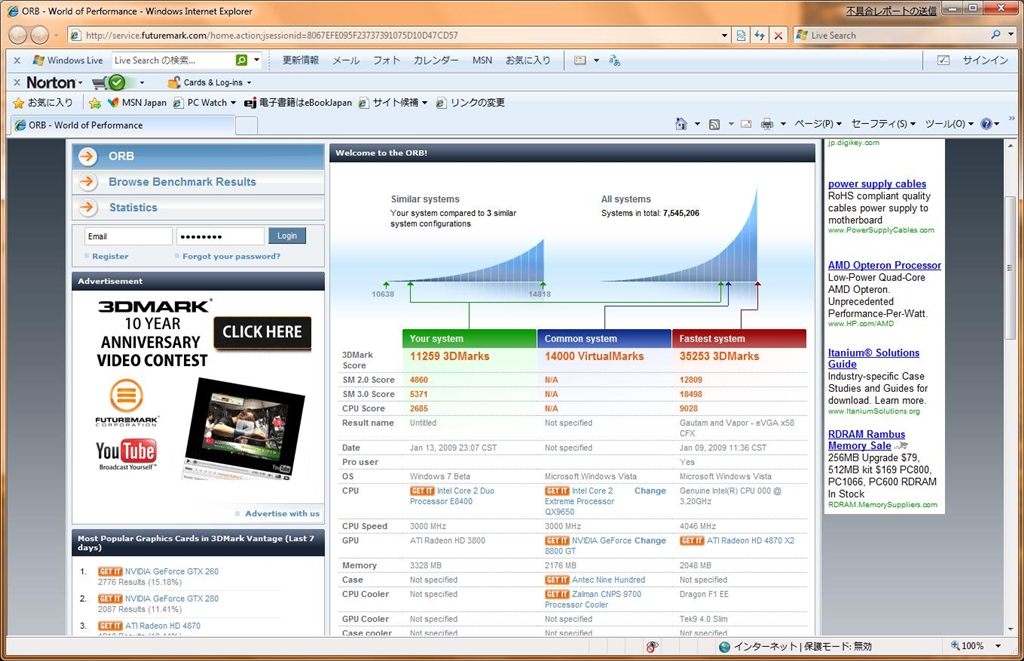The height and width of the screenshot is (661, 1024).
Task: Click the GET IT badge for GeForce GTX 260
Action: click(x=110, y=572)
